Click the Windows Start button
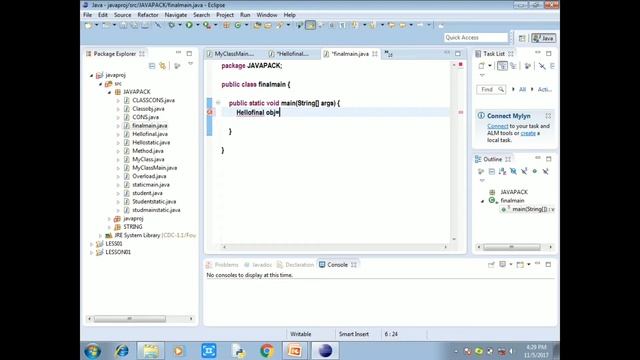This screenshot has height=360, width=640. (93, 351)
